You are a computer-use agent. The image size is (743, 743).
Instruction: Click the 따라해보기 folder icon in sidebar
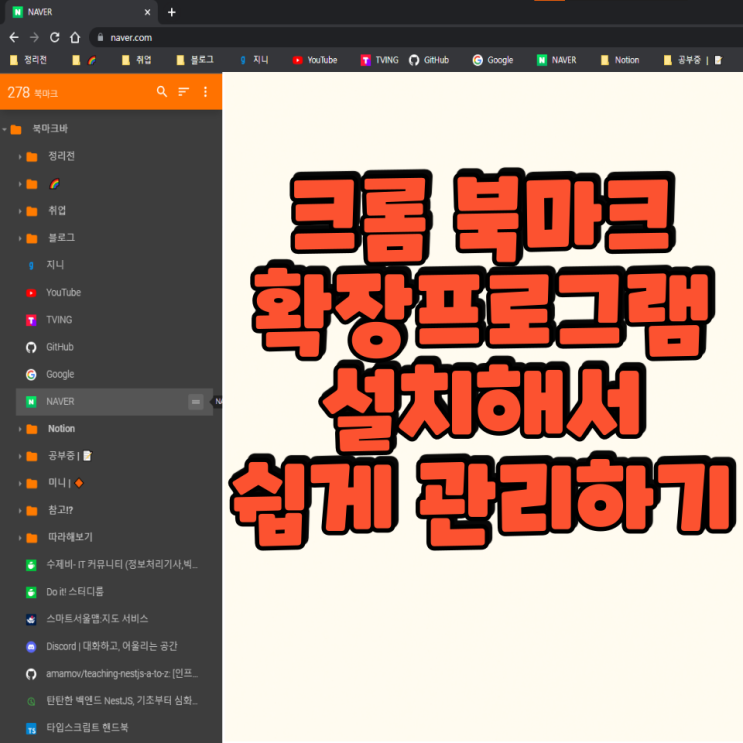click(32, 538)
